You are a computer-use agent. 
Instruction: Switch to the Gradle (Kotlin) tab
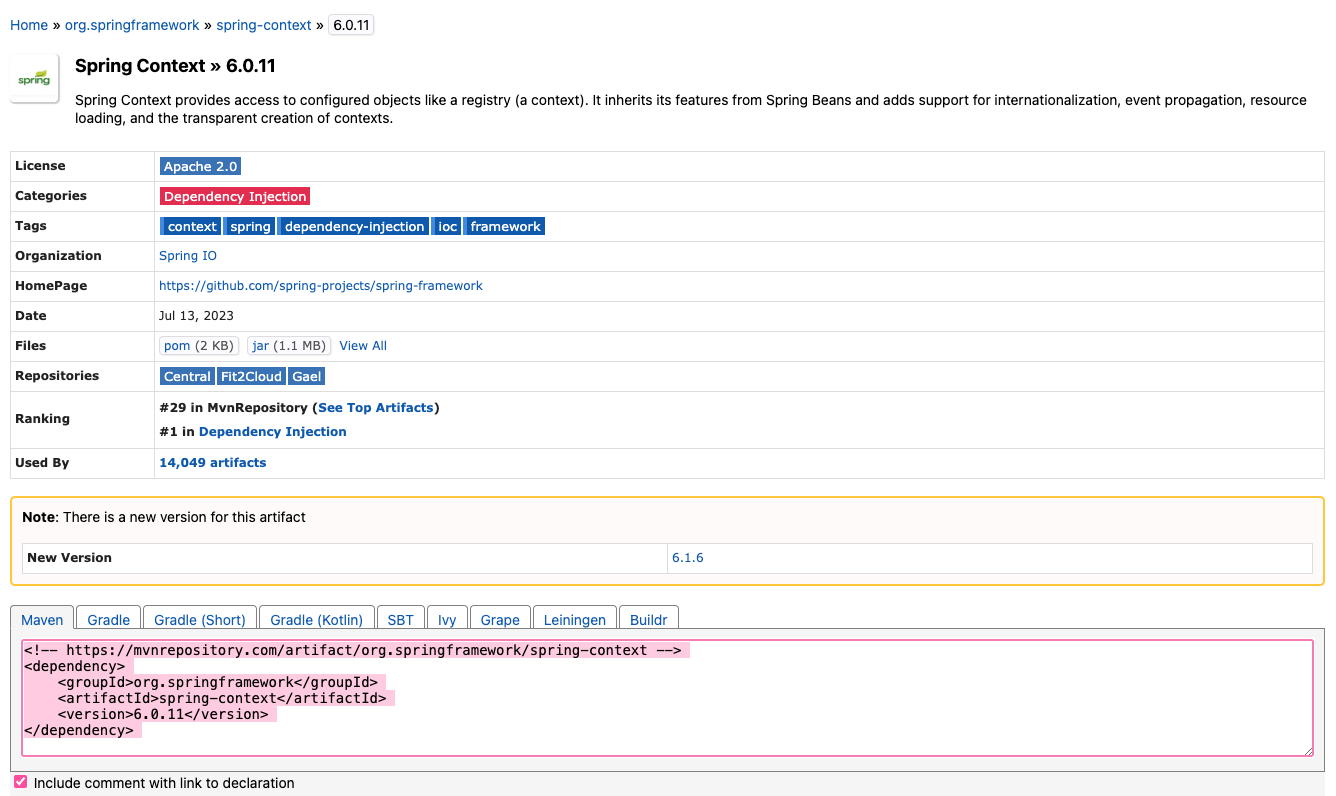click(x=318, y=619)
